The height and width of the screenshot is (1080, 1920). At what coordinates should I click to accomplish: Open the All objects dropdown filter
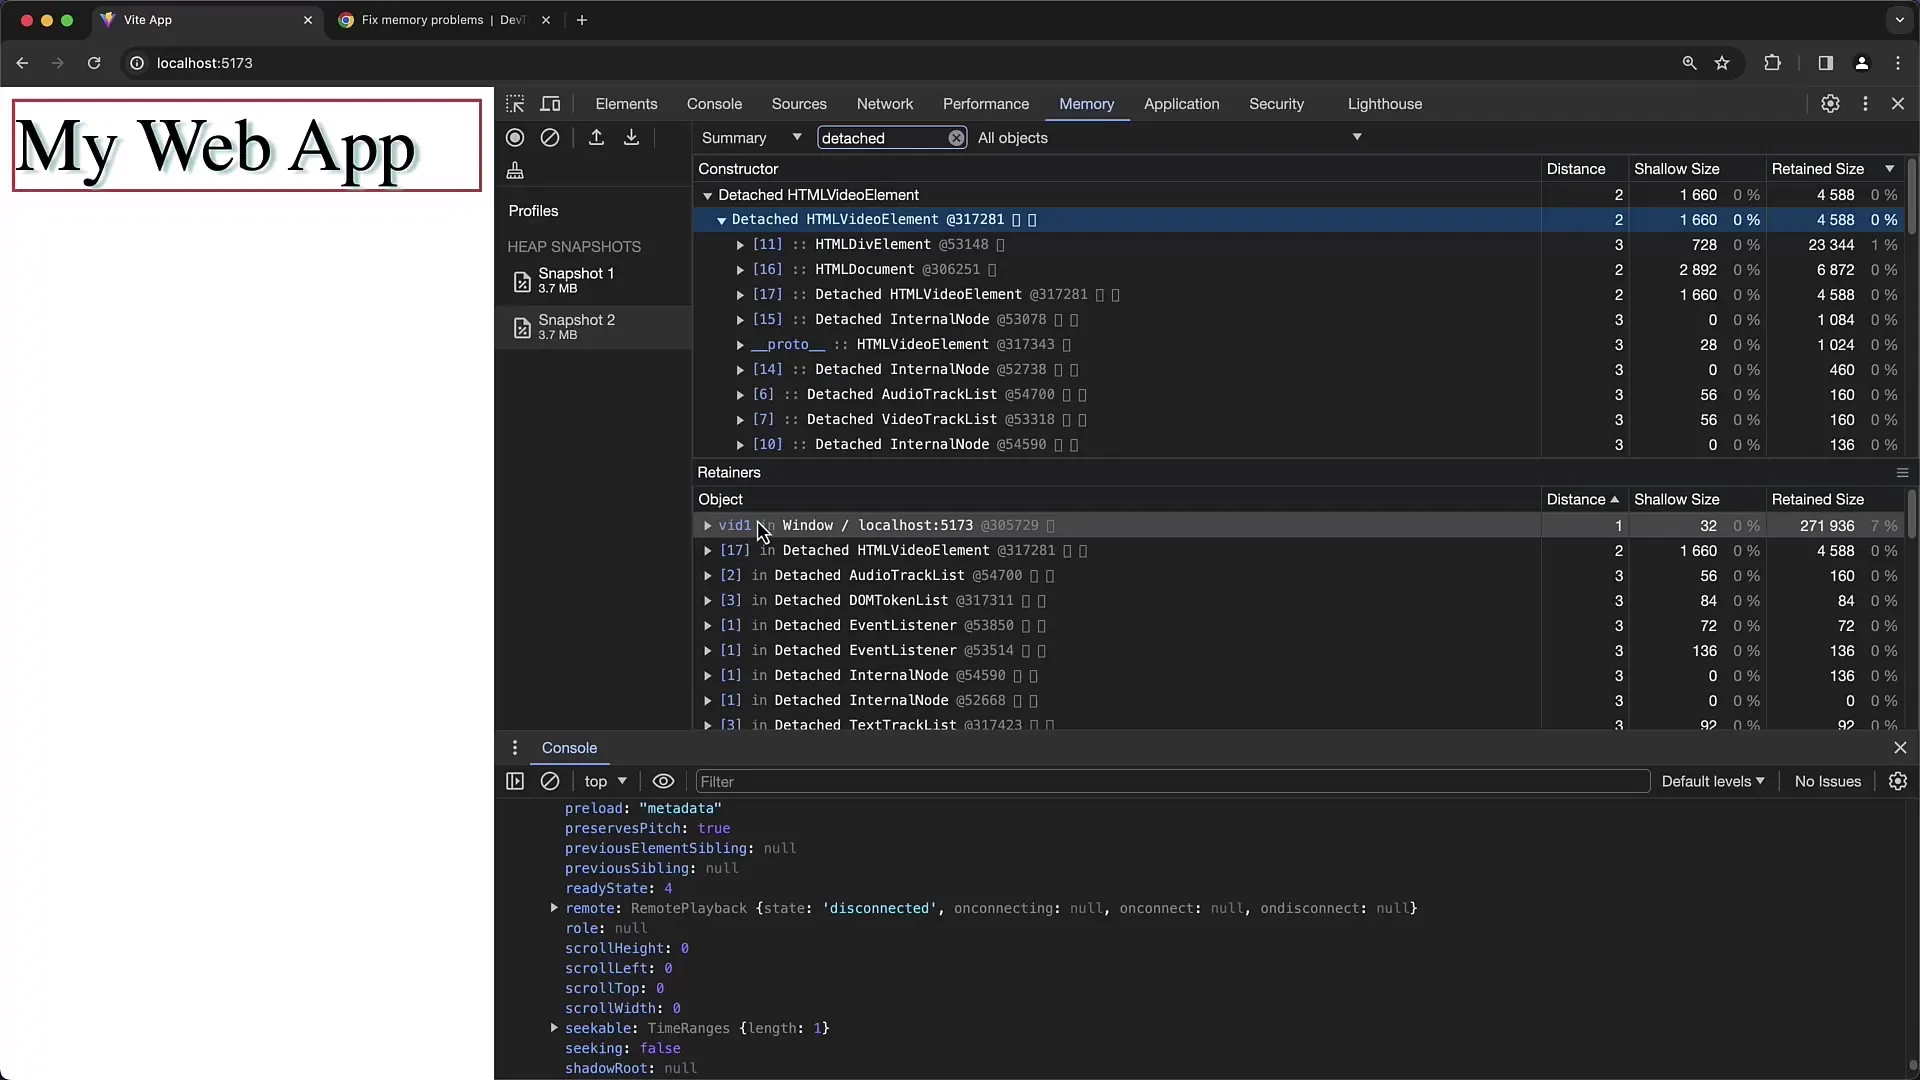click(1167, 137)
